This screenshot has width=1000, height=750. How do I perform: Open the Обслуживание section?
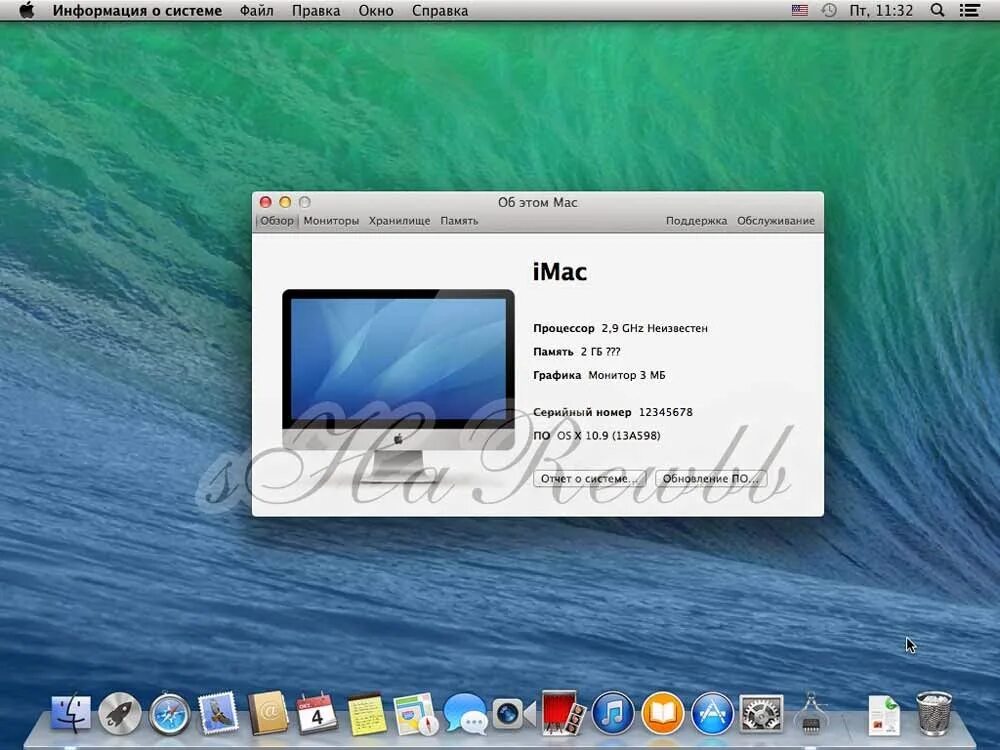(776, 221)
